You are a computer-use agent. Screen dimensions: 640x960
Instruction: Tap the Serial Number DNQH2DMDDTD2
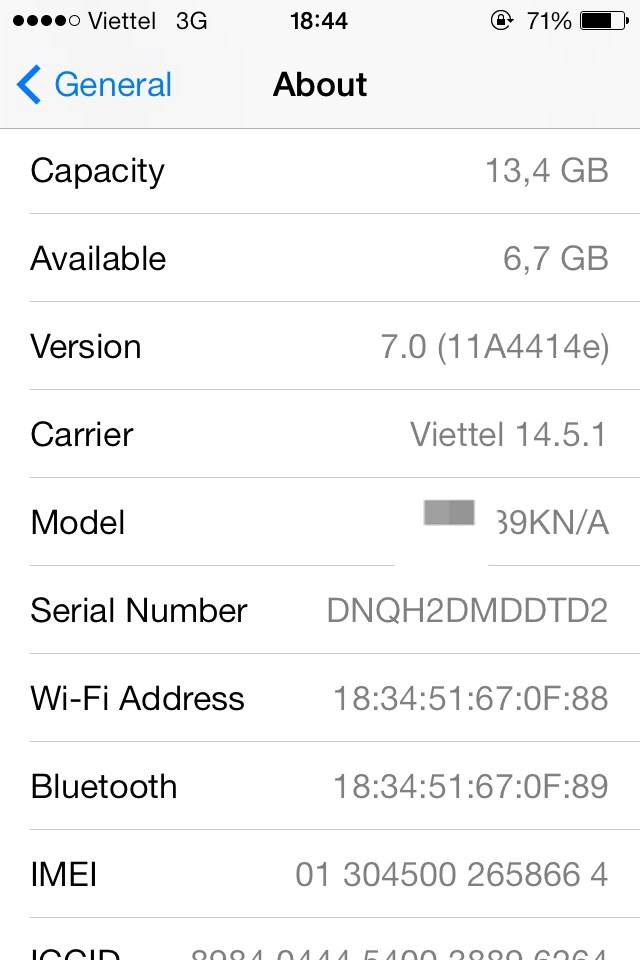(x=467, y=611)
